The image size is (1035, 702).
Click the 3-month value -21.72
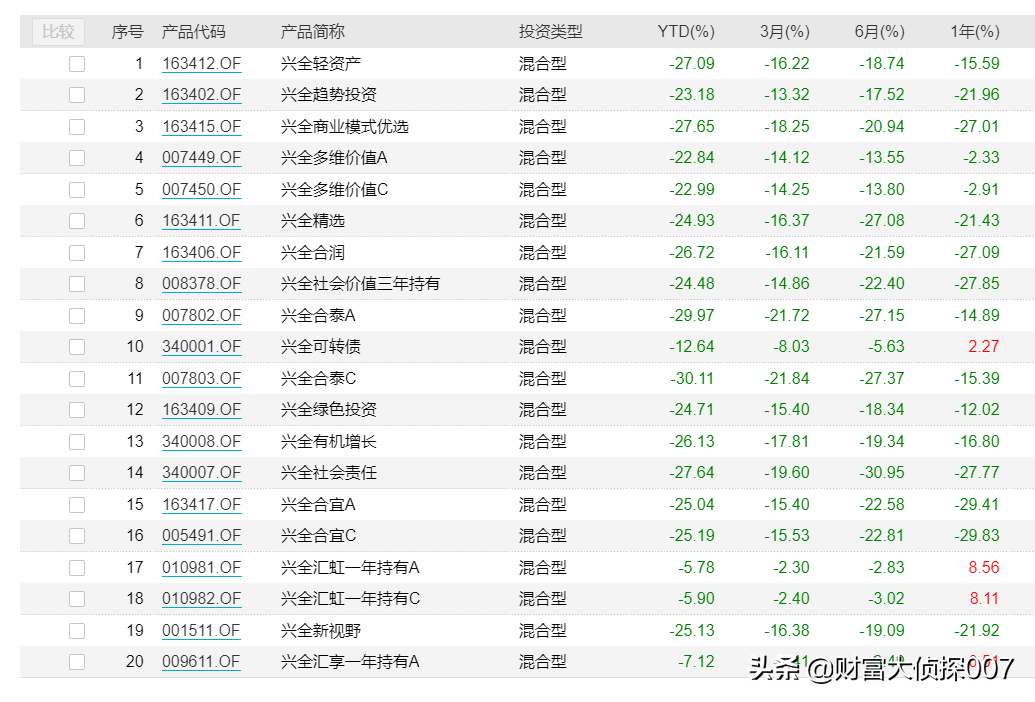[x=787, y=316]
